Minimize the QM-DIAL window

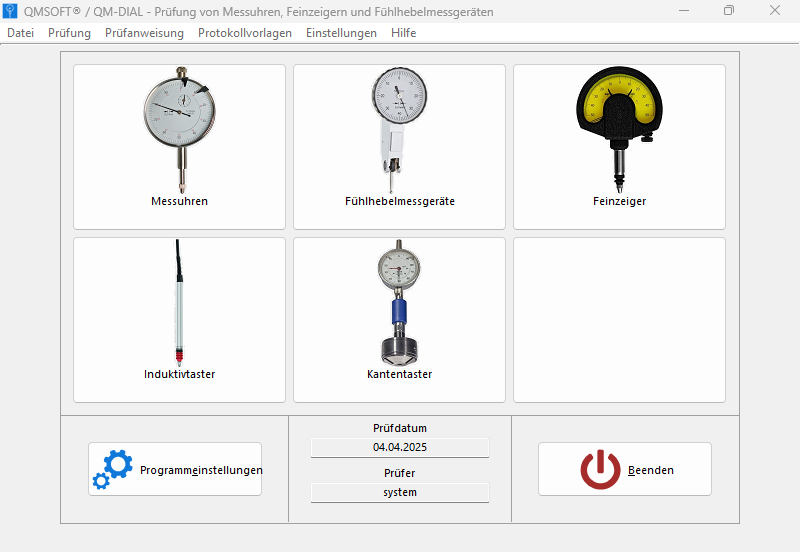[x=684, y=11]
